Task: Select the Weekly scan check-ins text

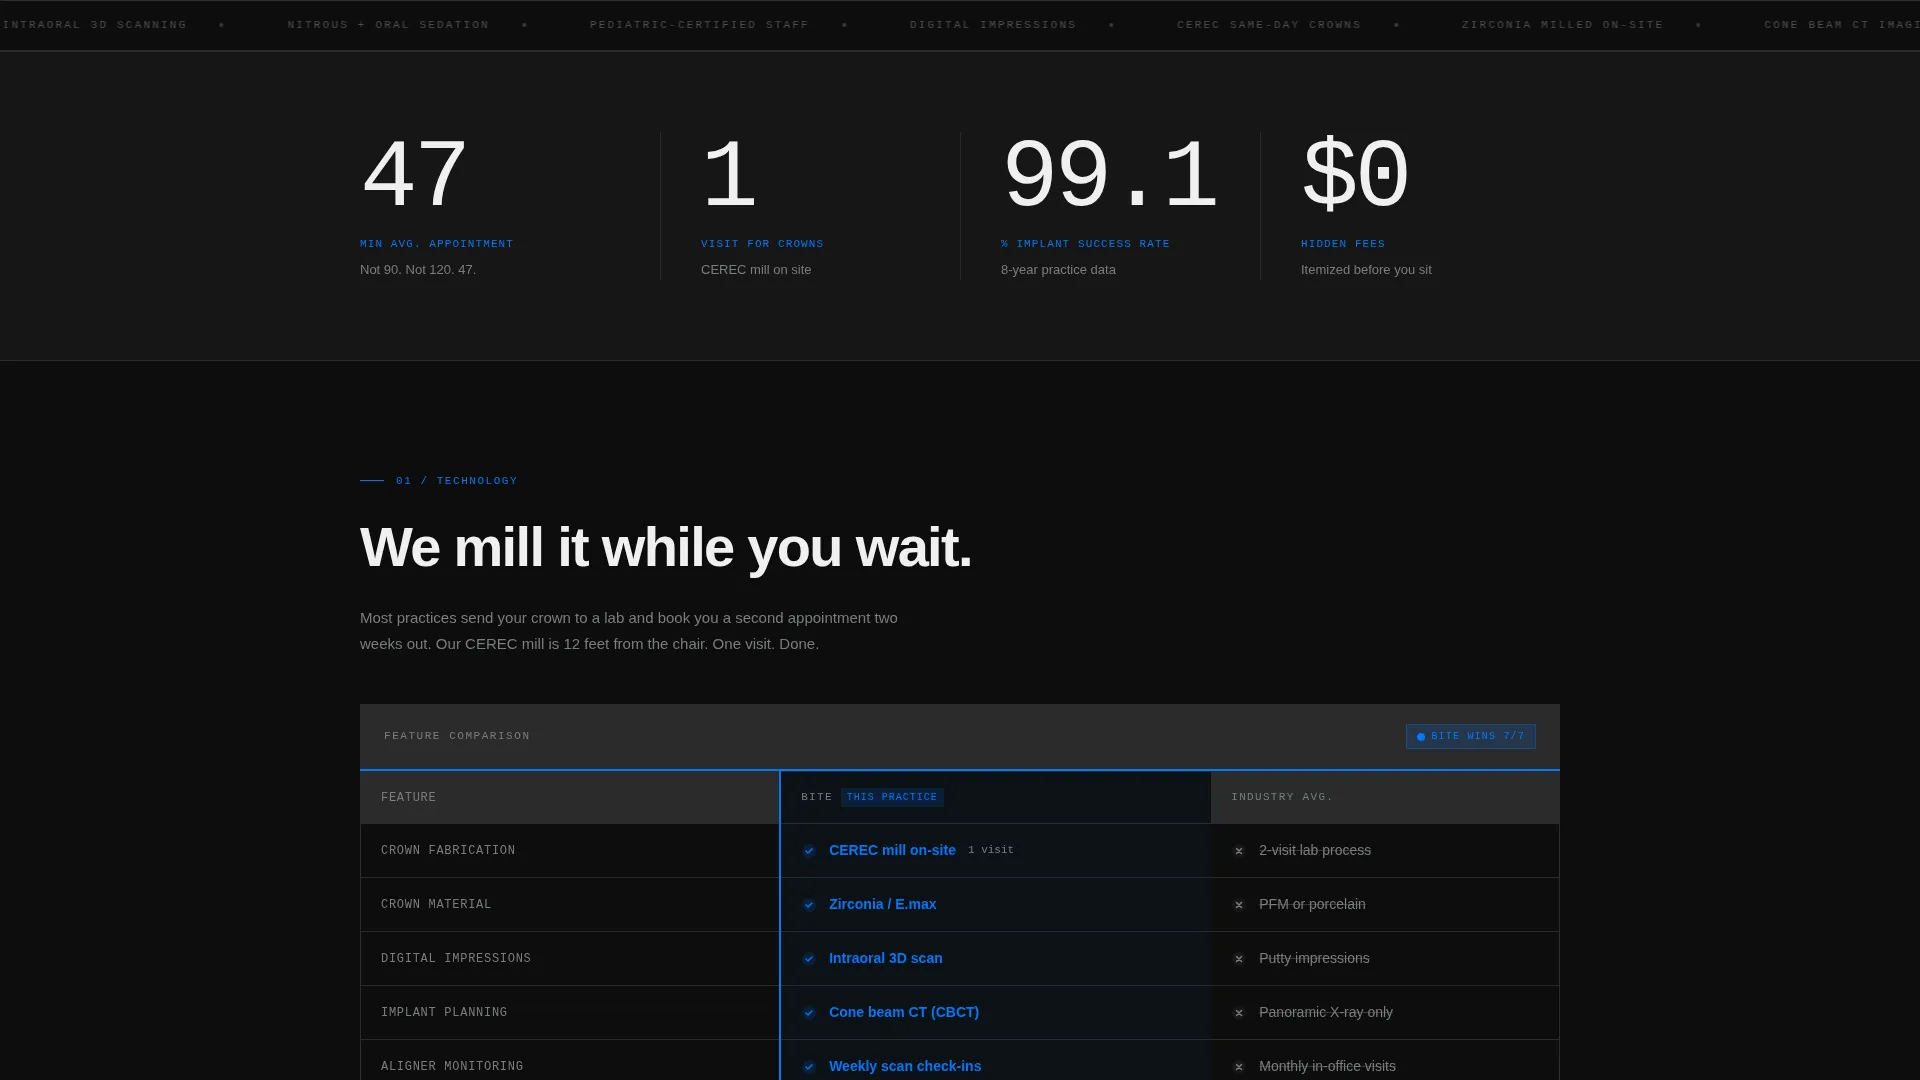Action: [905, 1066]
